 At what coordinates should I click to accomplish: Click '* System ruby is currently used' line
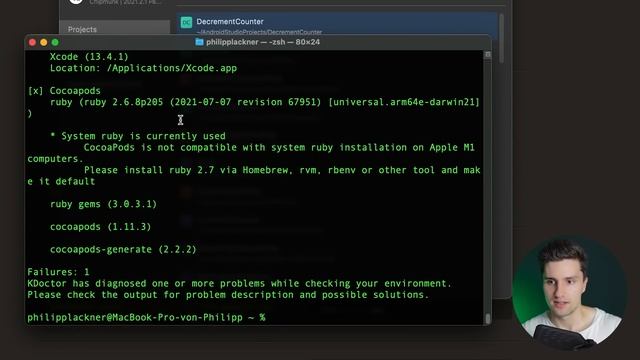pos(138,136)
